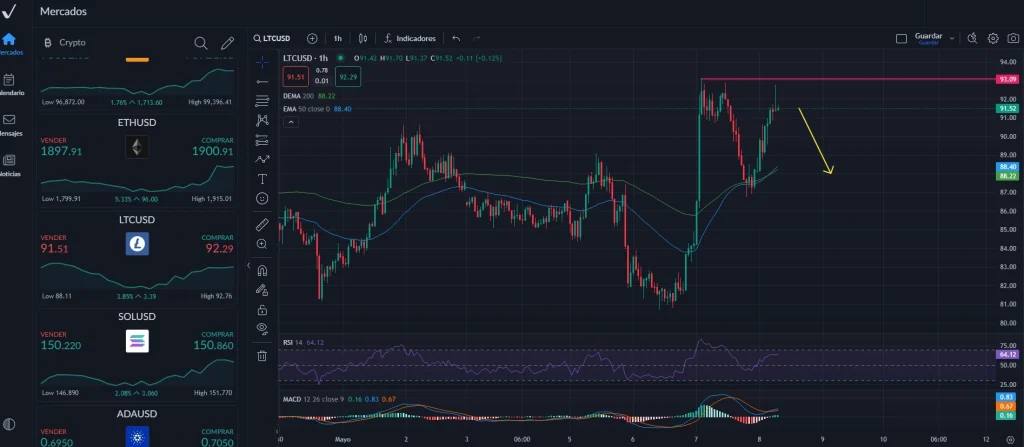Collapse the markets panel side arrow

point(248,265)
